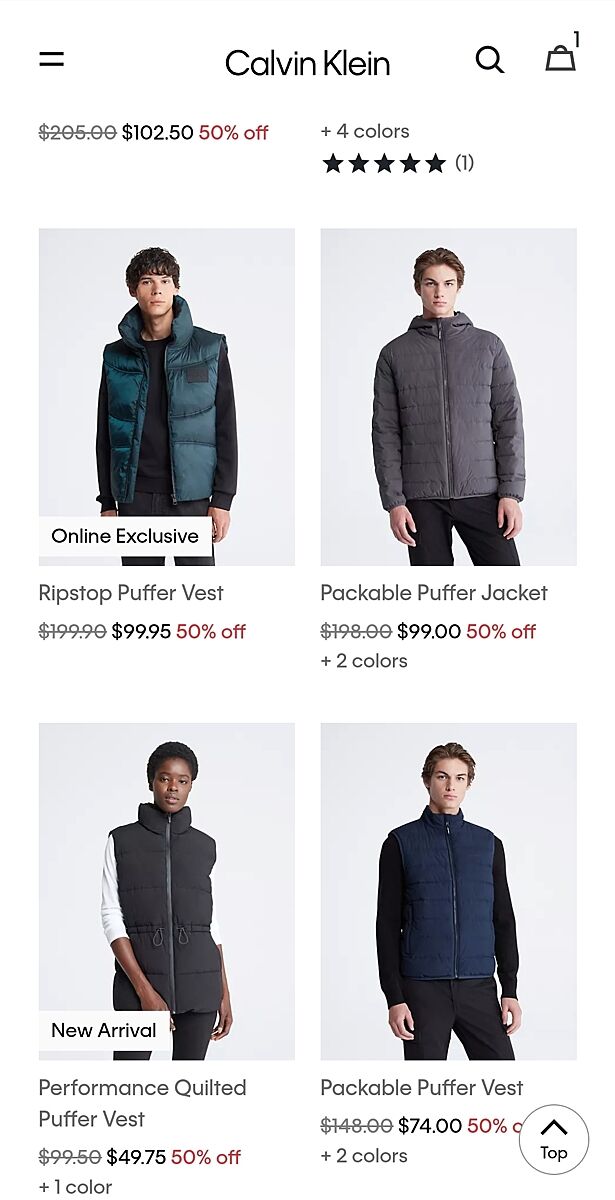615x1200 pixels.
Task: Open the navy Packable Puffer Vest photo
Action: click(x=448, y=891)
